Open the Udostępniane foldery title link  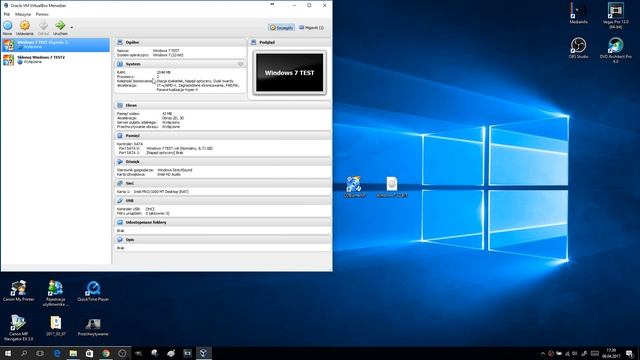(x=146, y=222)
